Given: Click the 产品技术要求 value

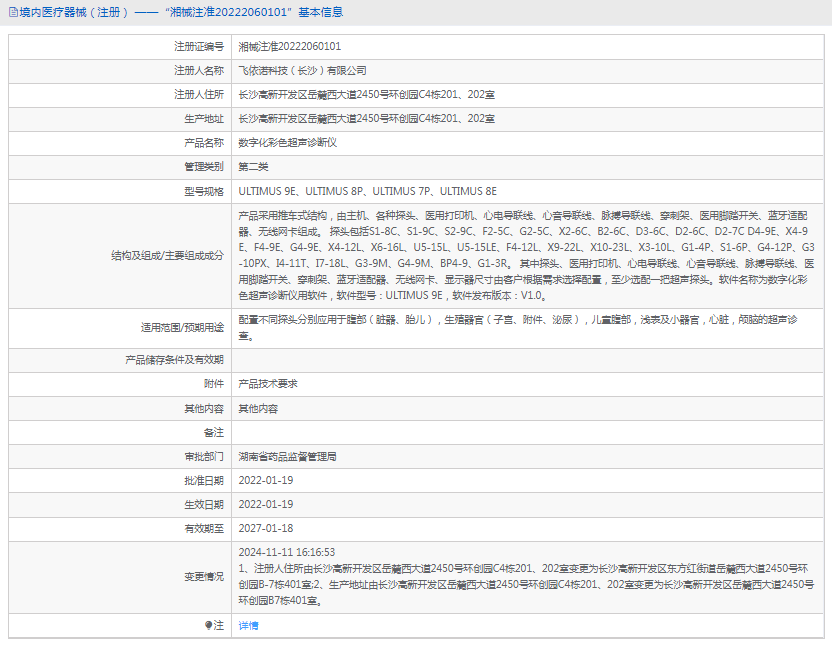Looking at the screenshot, I should click(268, 384).
